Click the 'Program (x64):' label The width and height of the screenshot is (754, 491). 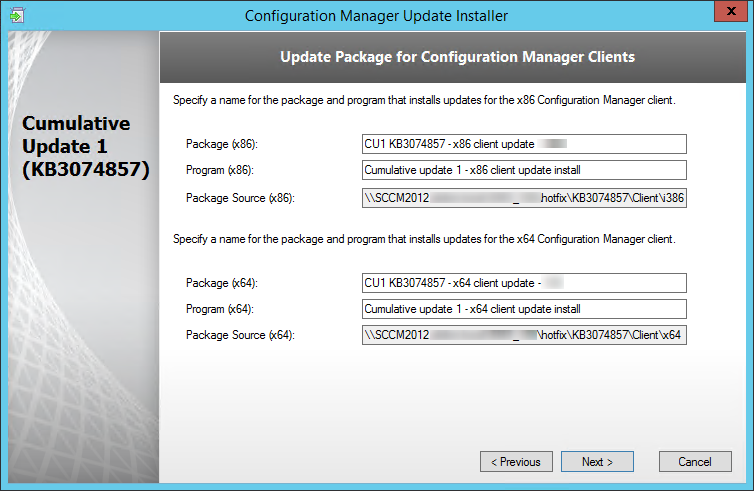point(220,309)
